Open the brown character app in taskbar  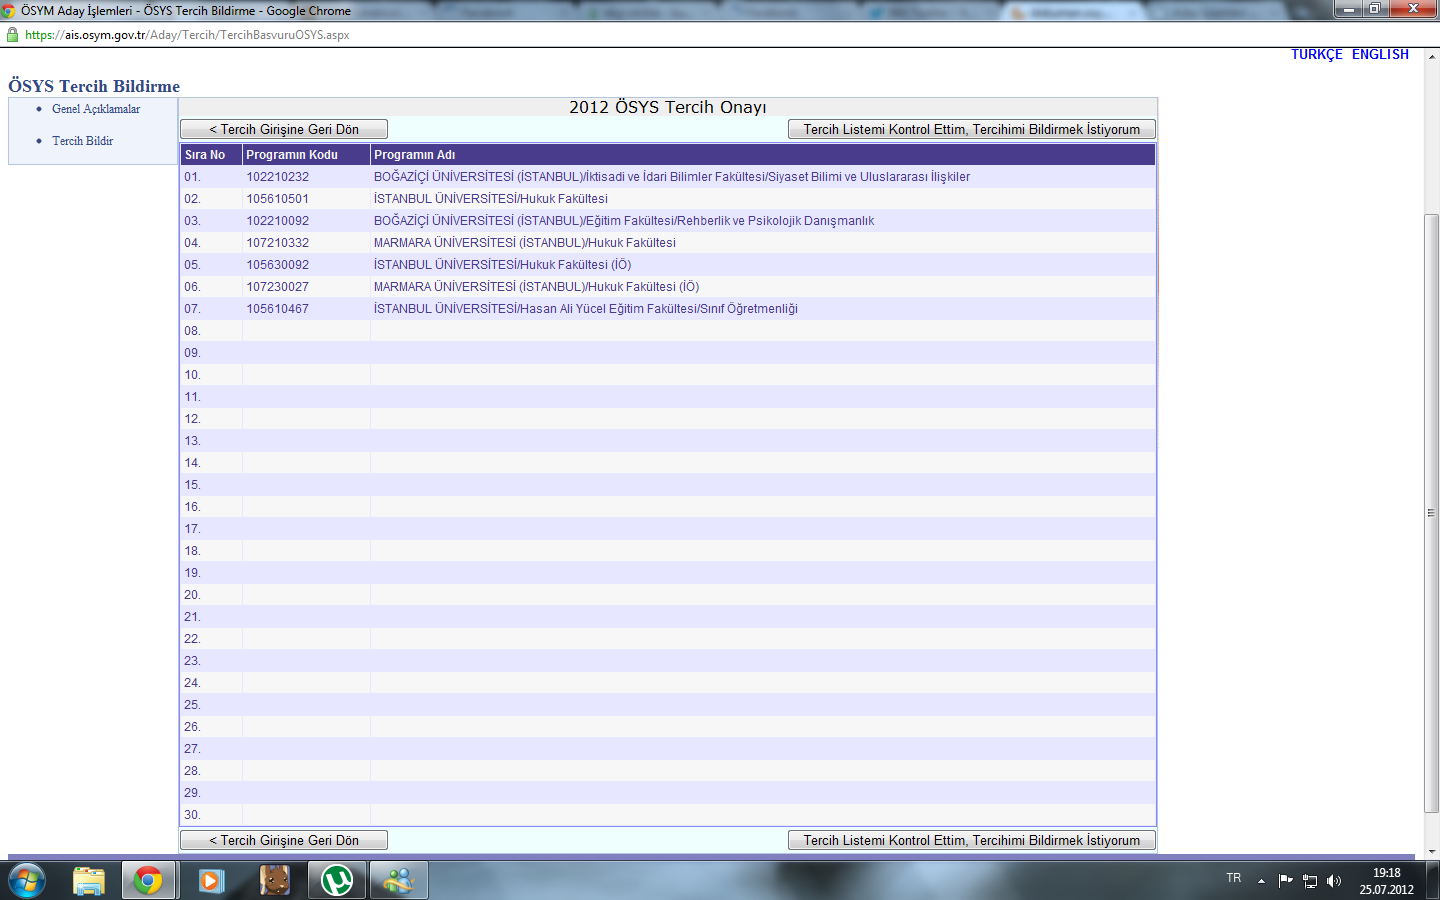[274, 880]
